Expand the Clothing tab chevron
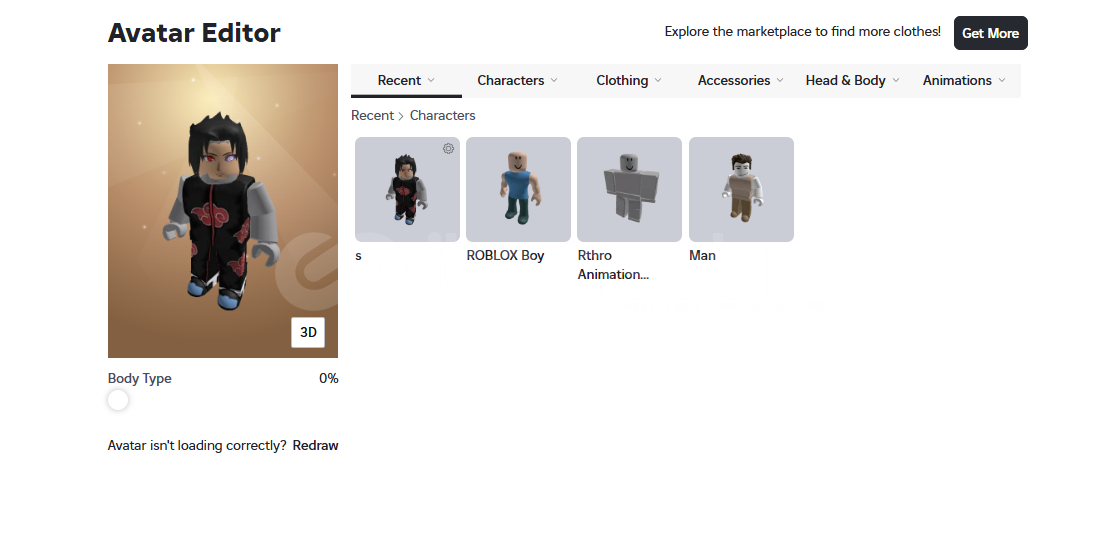1110x543 pixels. click(658, 80)
